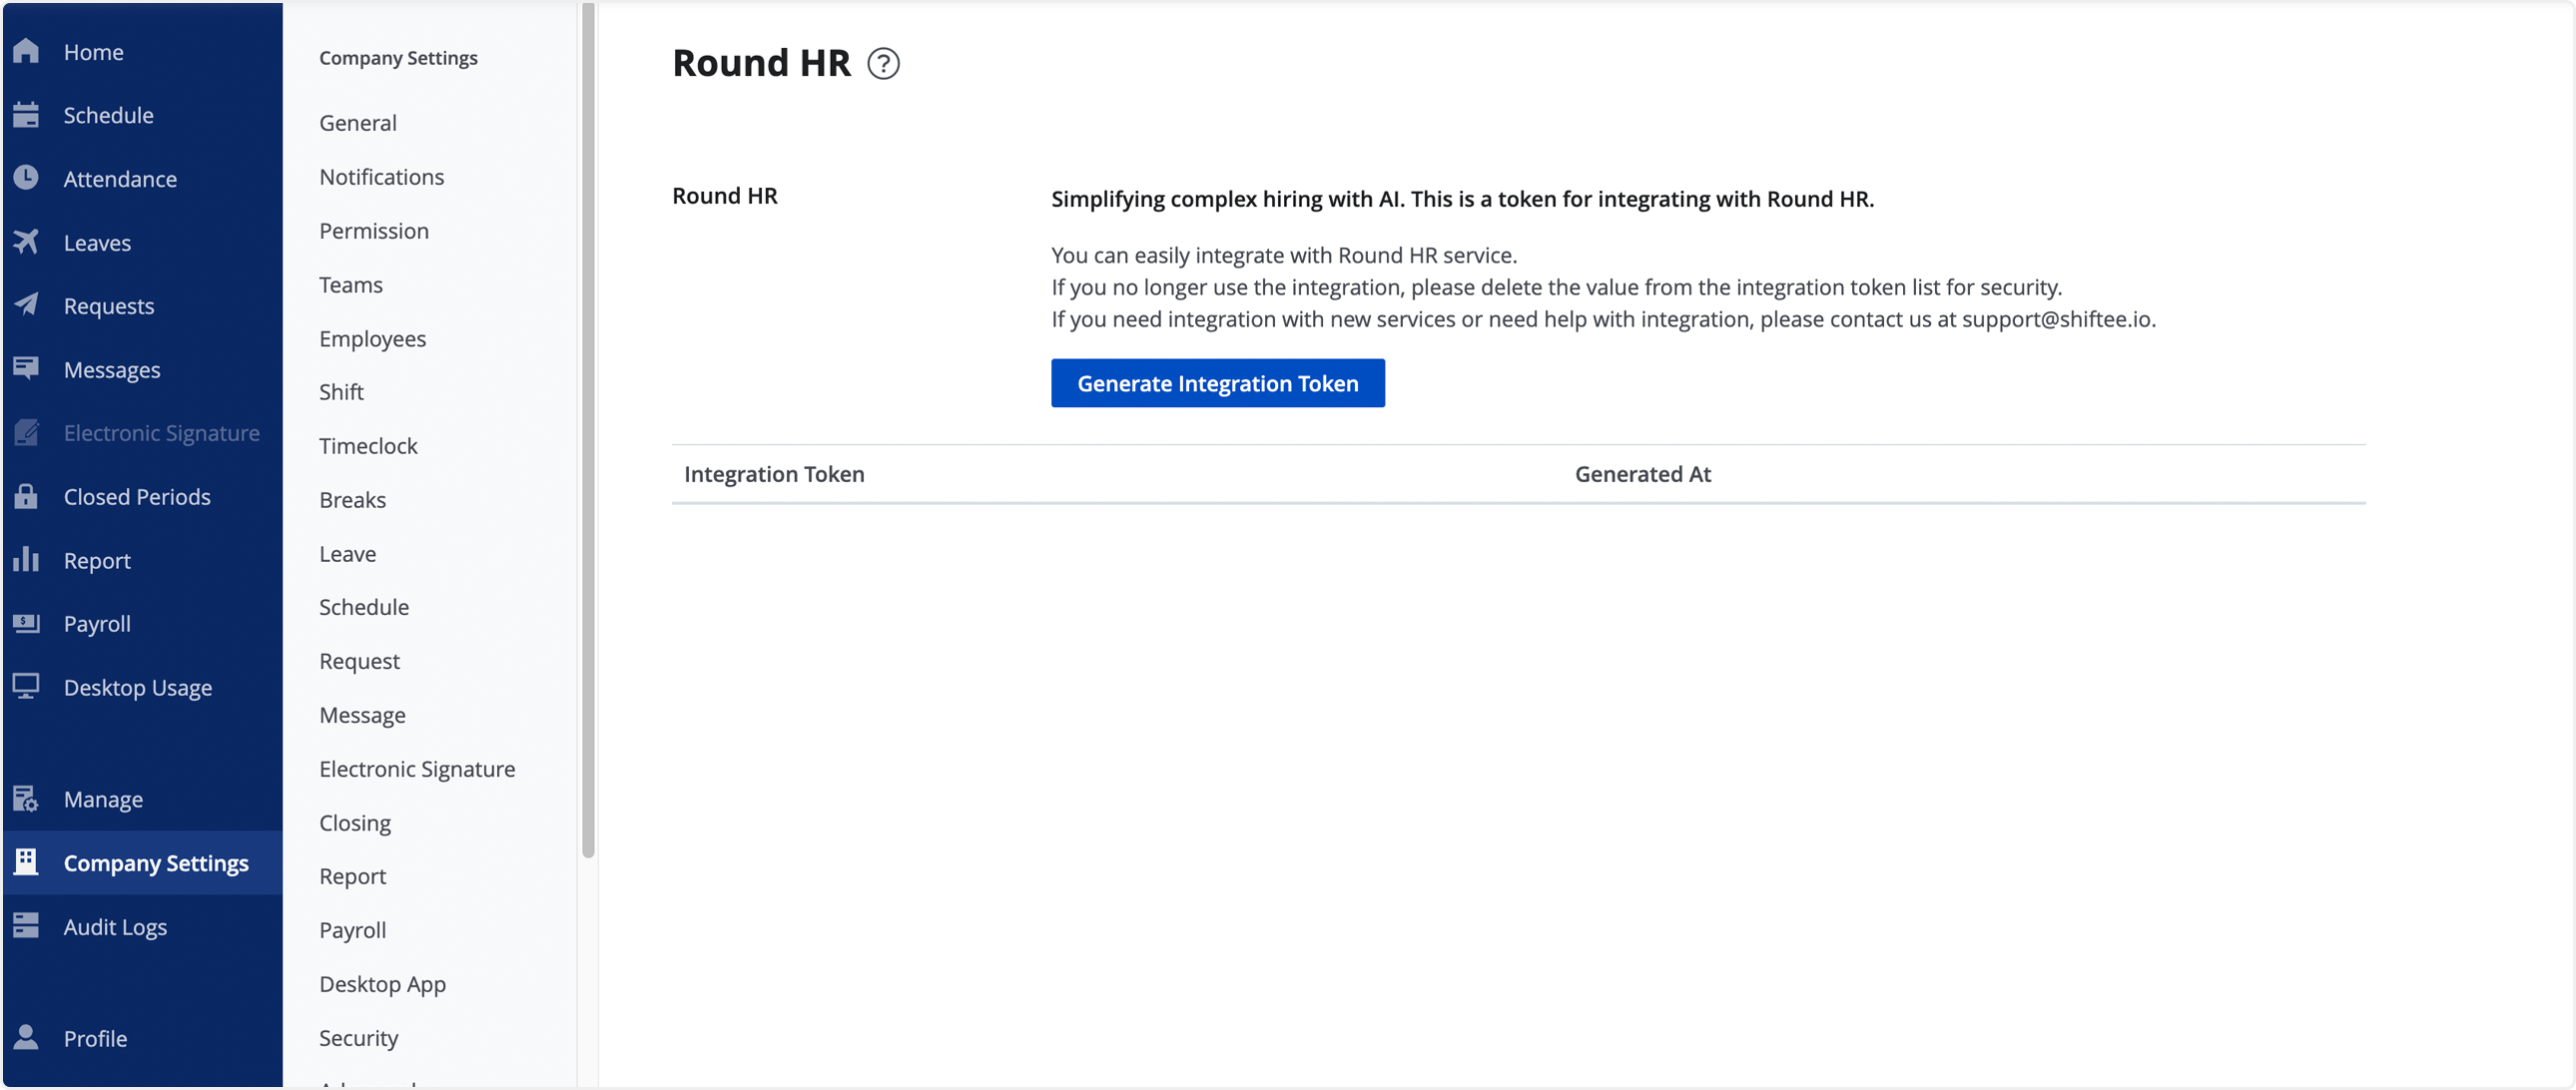Open the Profile page
The image size is (2576, 1090).
[95, 1038]
